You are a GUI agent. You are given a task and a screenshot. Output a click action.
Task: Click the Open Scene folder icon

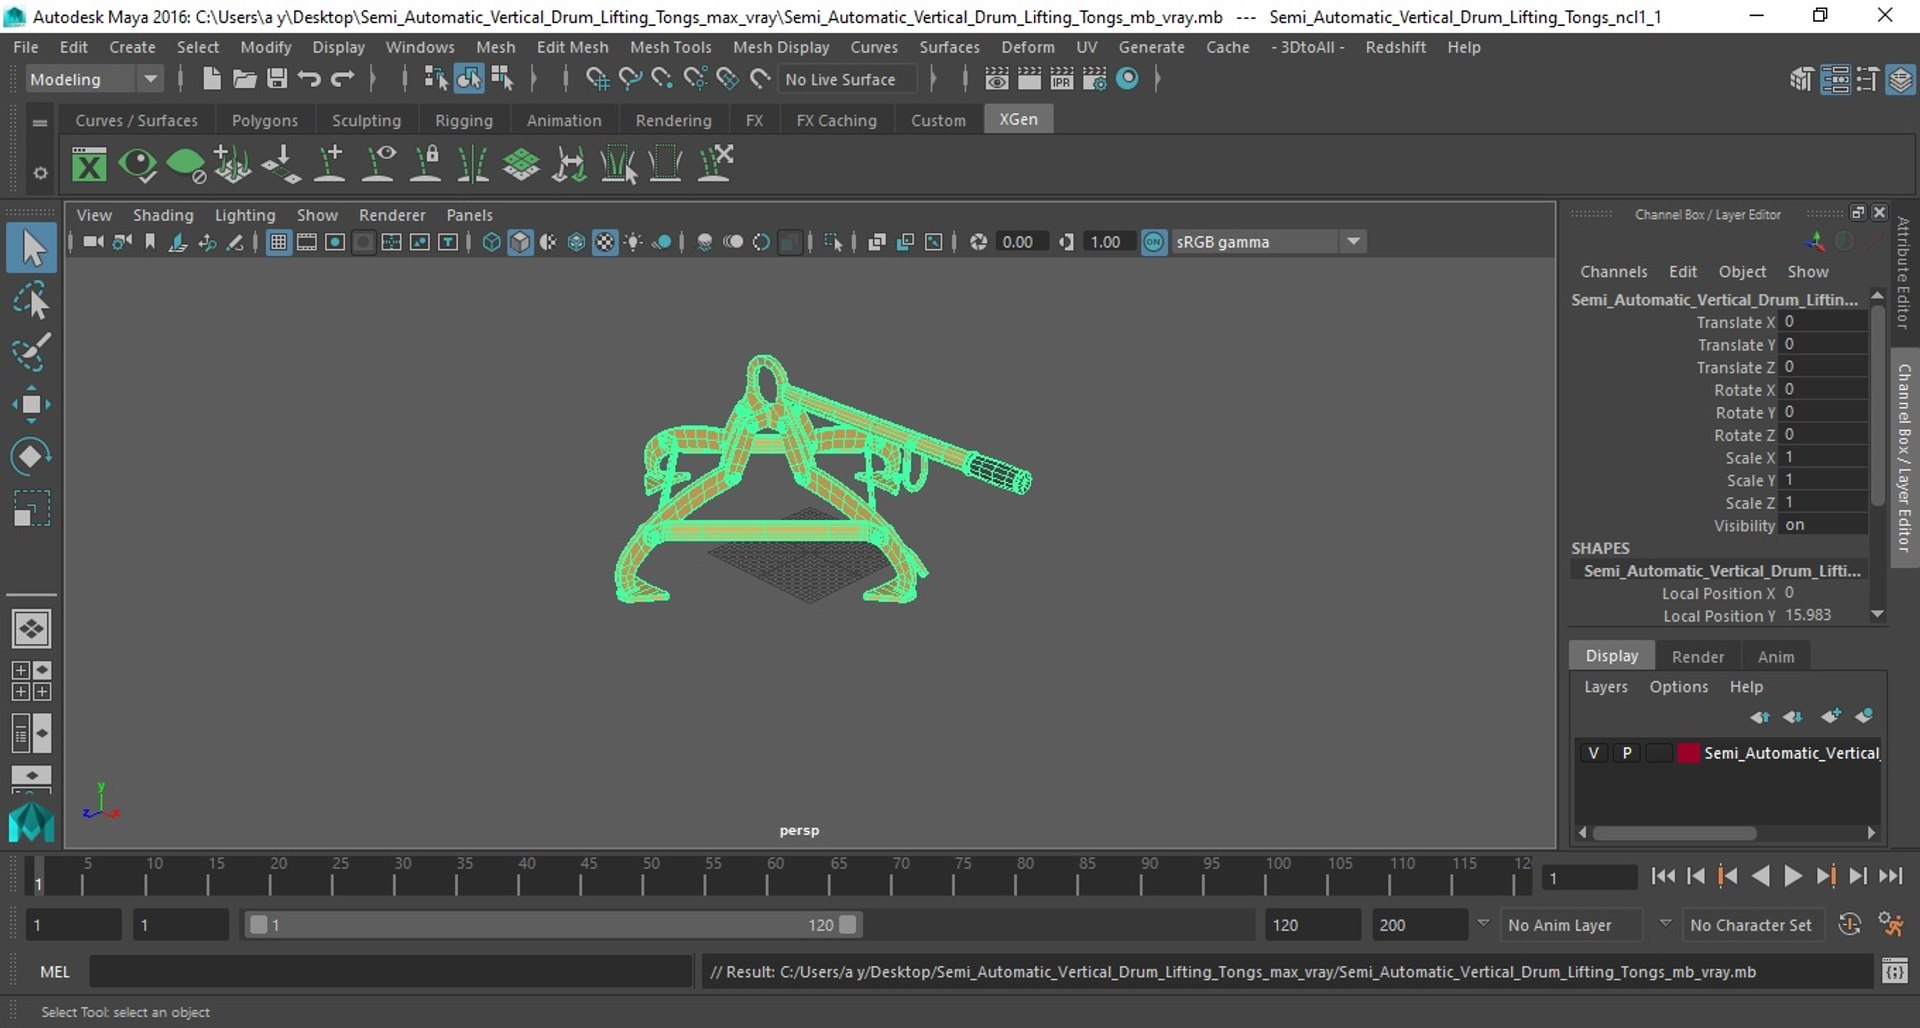pos(244,79)
